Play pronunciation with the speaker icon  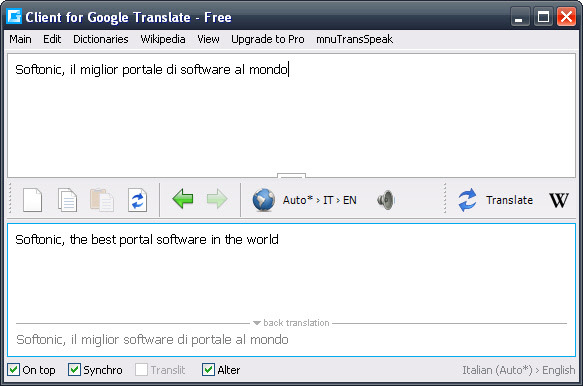pos(386,200)
